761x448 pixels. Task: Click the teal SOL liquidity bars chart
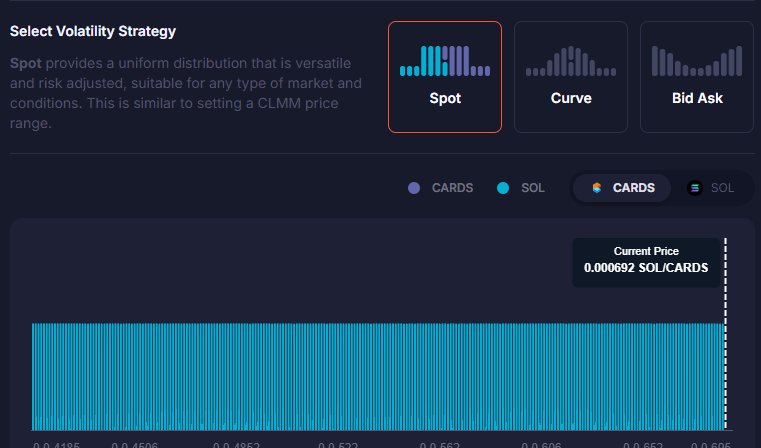tap(378, 377)
